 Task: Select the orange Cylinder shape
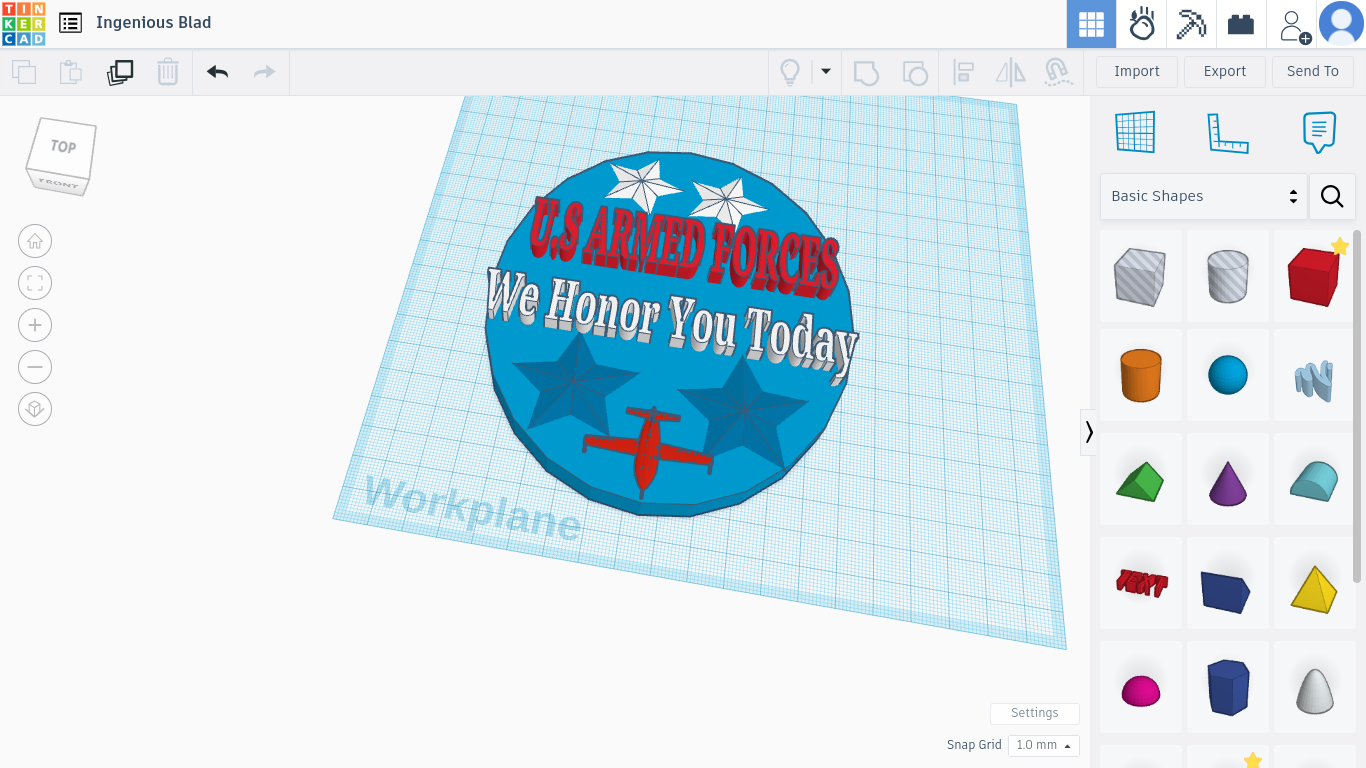pos(1141,375)
